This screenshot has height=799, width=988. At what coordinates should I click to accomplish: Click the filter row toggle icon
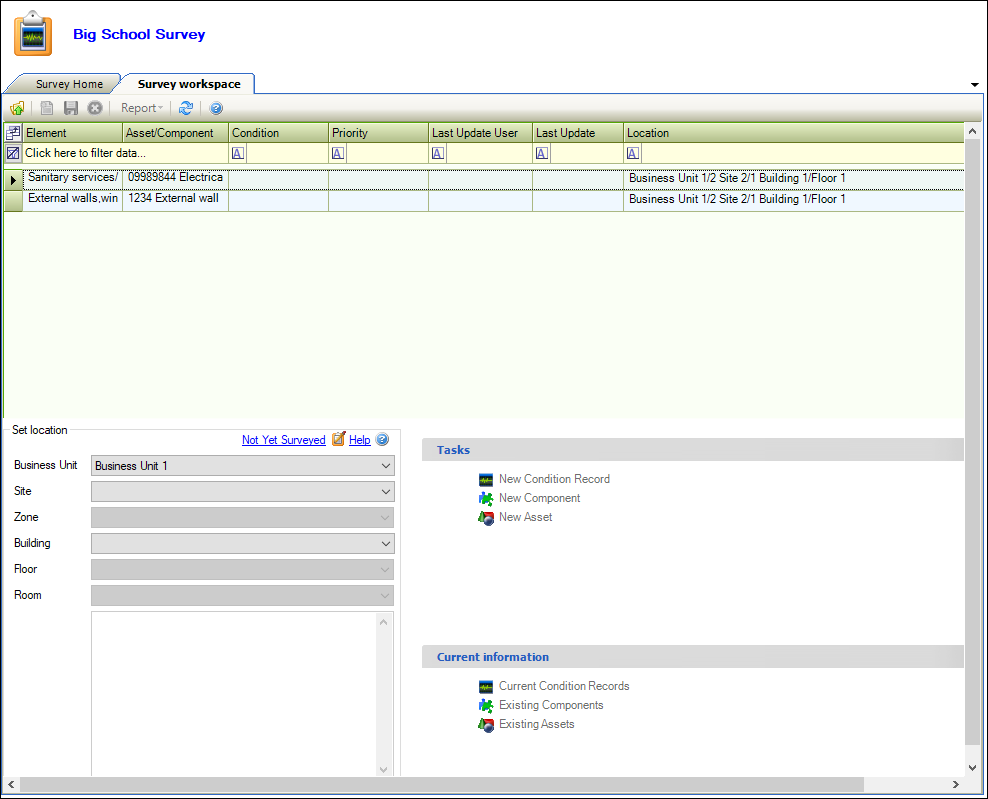coord(13,153)
